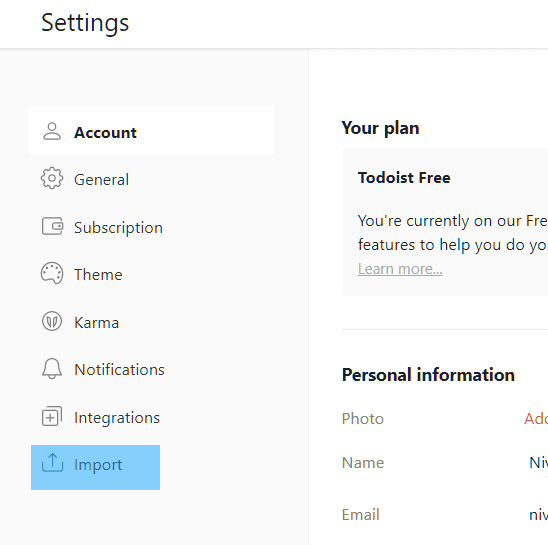Click the Subscription wallet icon

click(x=52, y=226)
